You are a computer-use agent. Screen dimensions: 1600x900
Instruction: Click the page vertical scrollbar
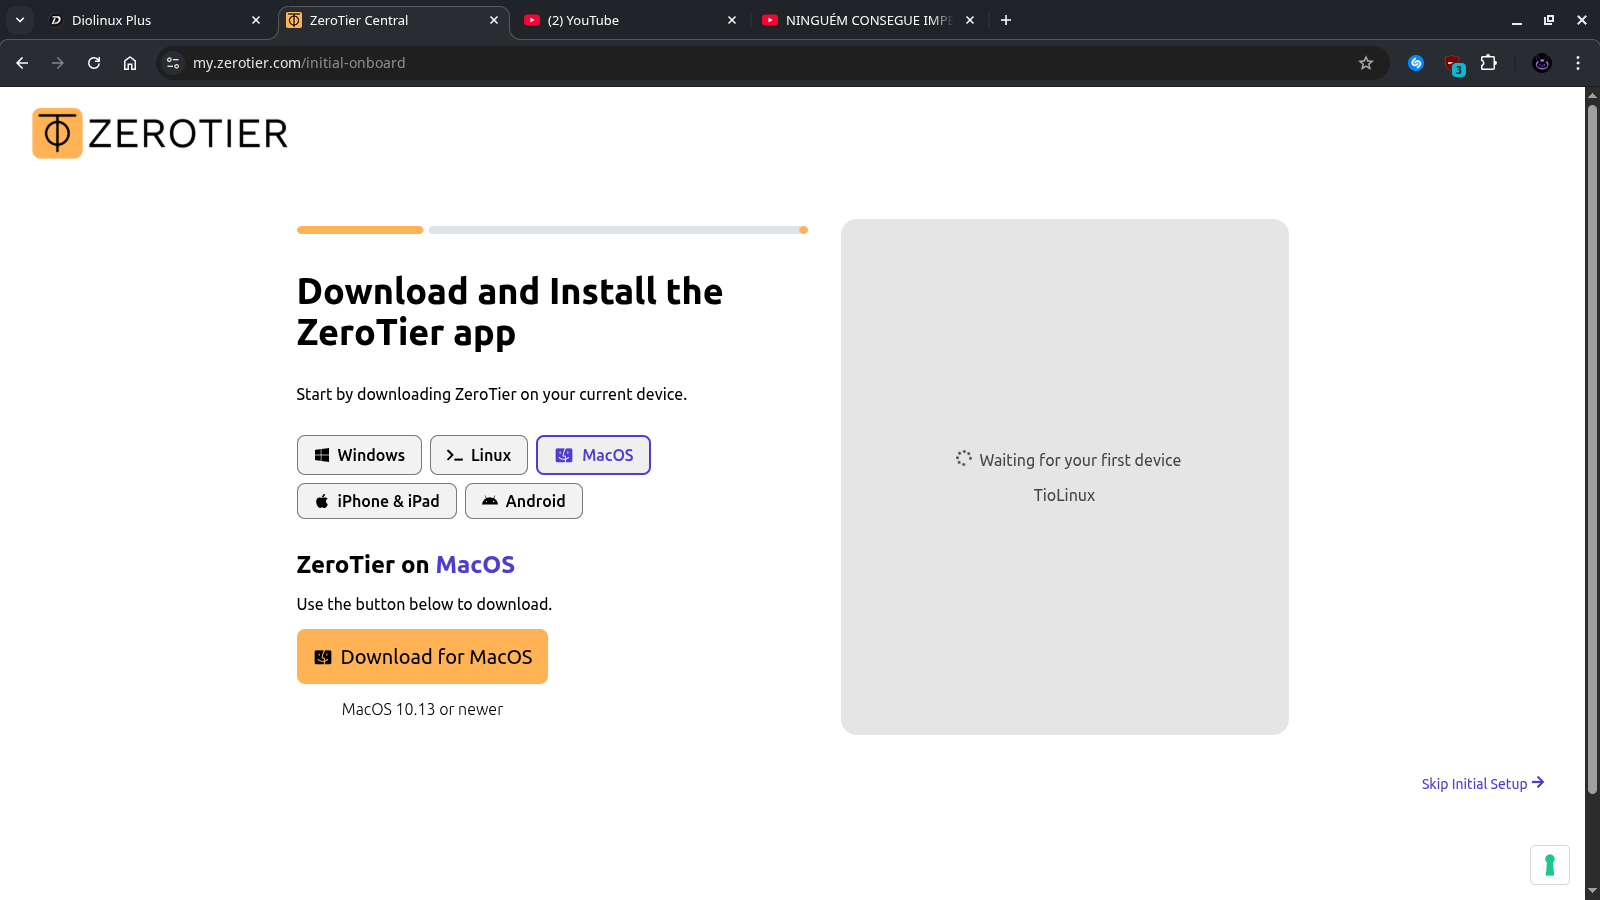pos(1592,450)
